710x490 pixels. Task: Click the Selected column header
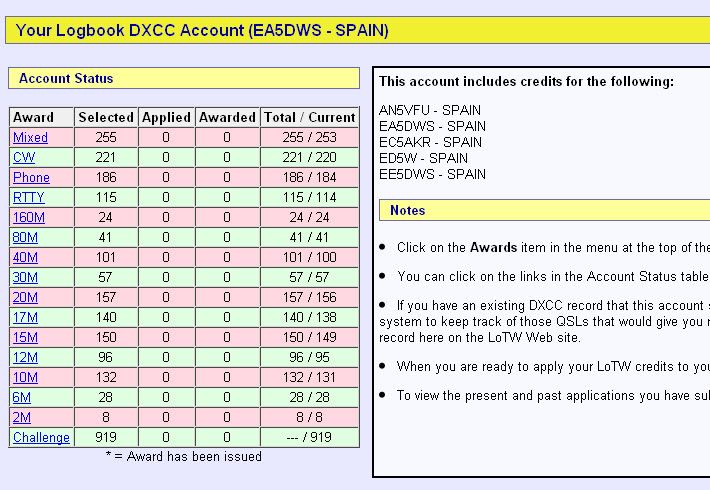106,117
